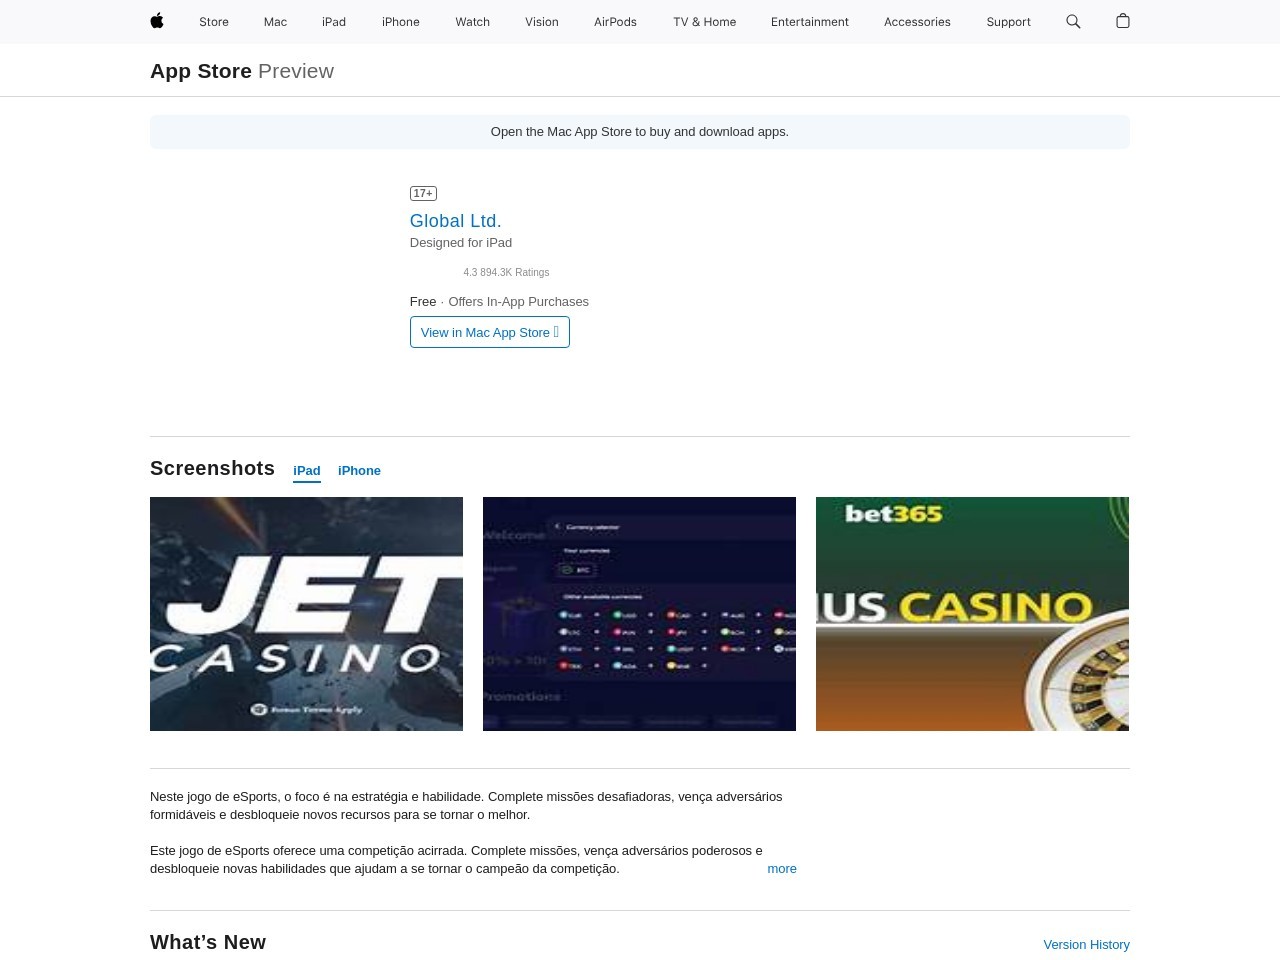Screen dimensions: 1280x960
Task: Select TV & Home in the top menu
Action: [704, 22]
